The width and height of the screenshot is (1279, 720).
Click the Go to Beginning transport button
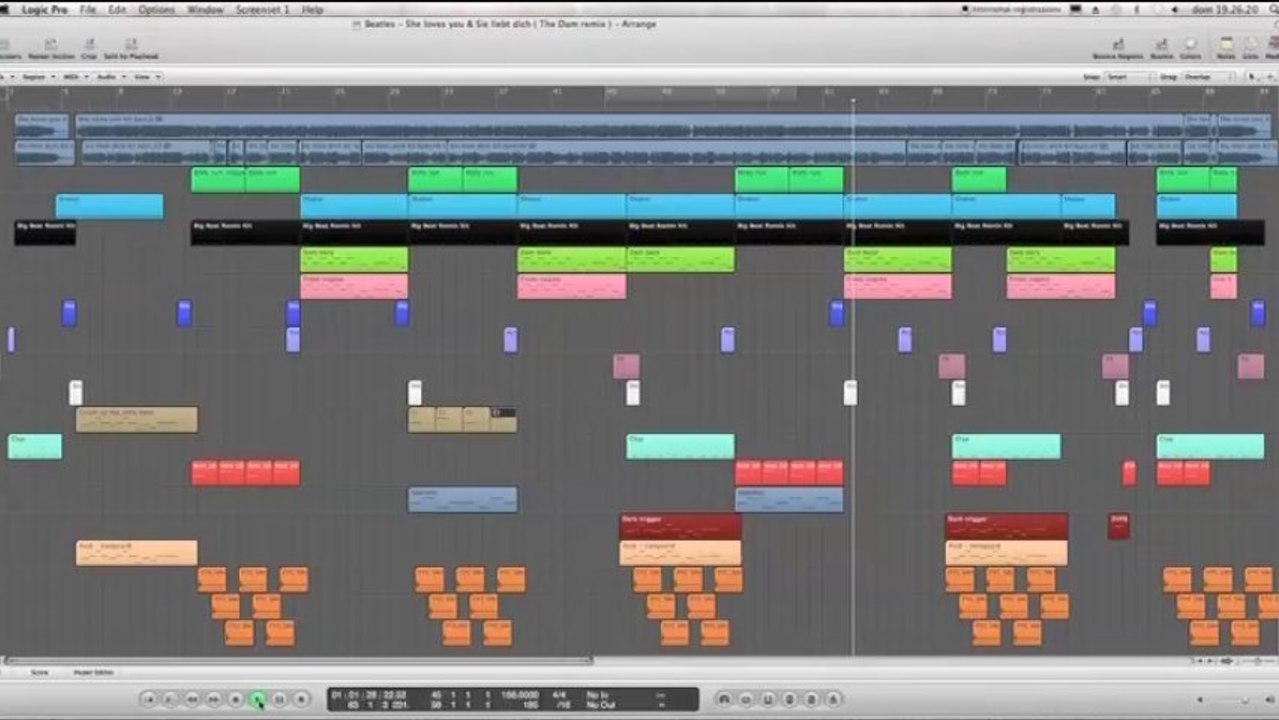click(148, 699)
